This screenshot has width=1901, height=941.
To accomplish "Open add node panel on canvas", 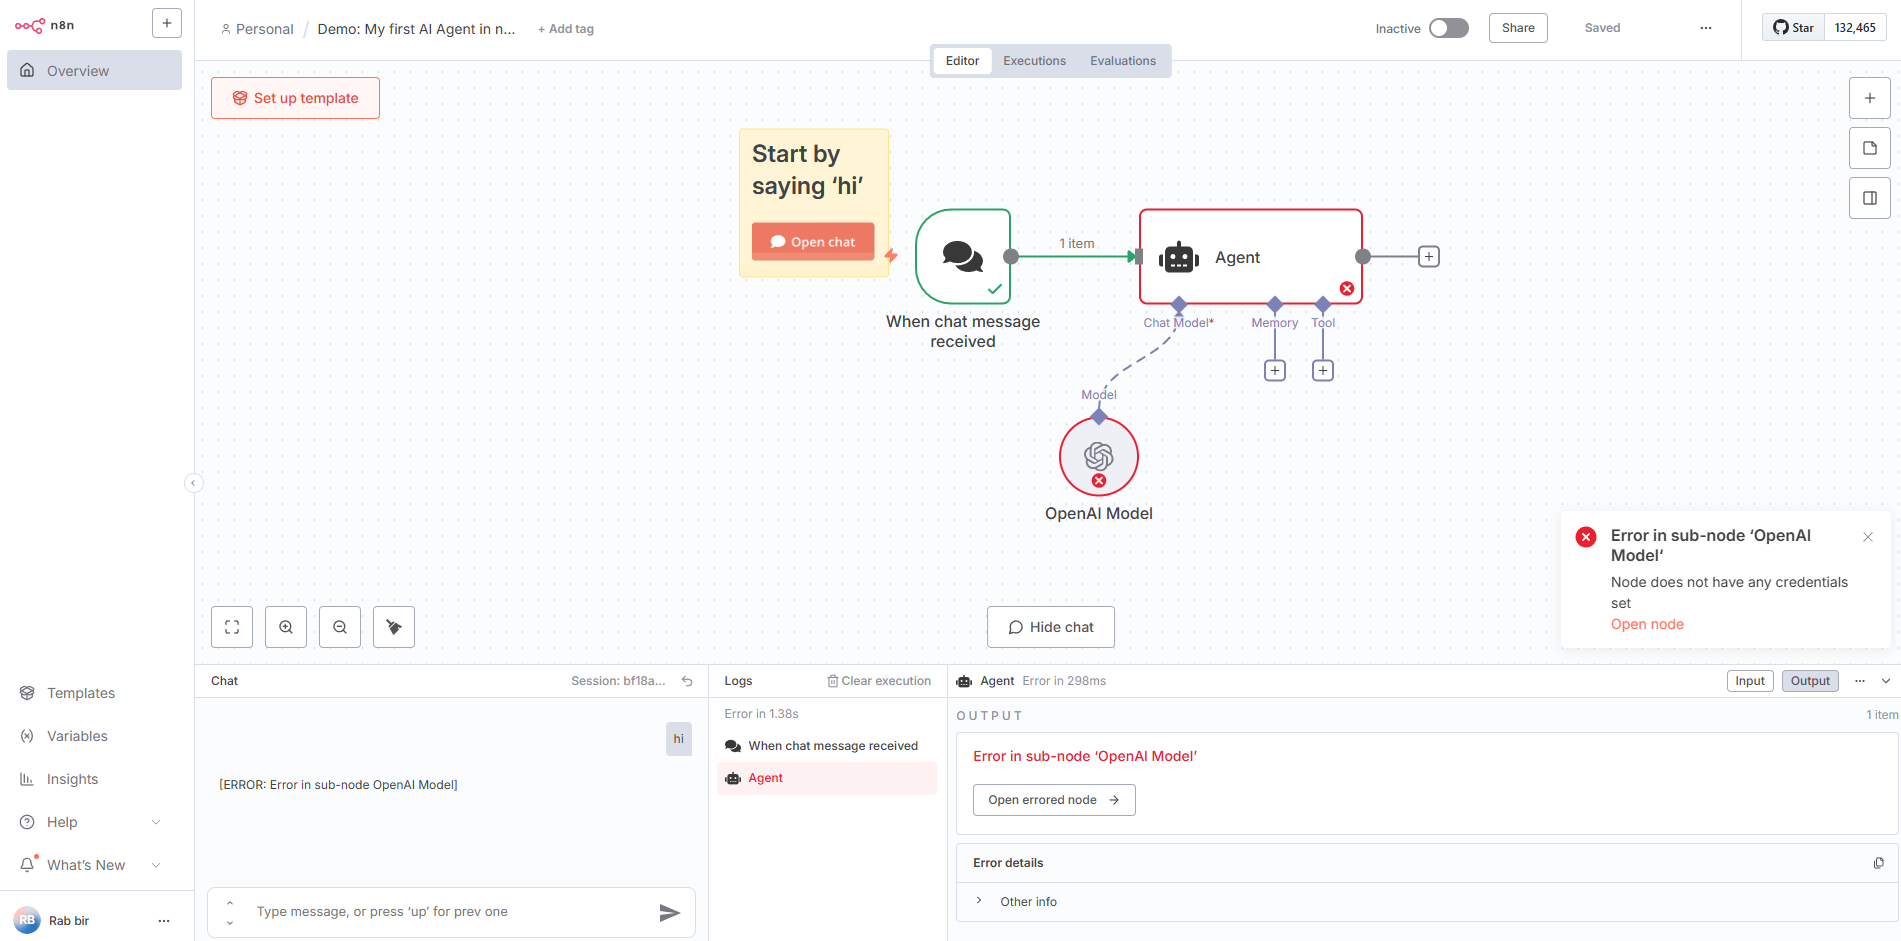I will [x=1870, y=98].
